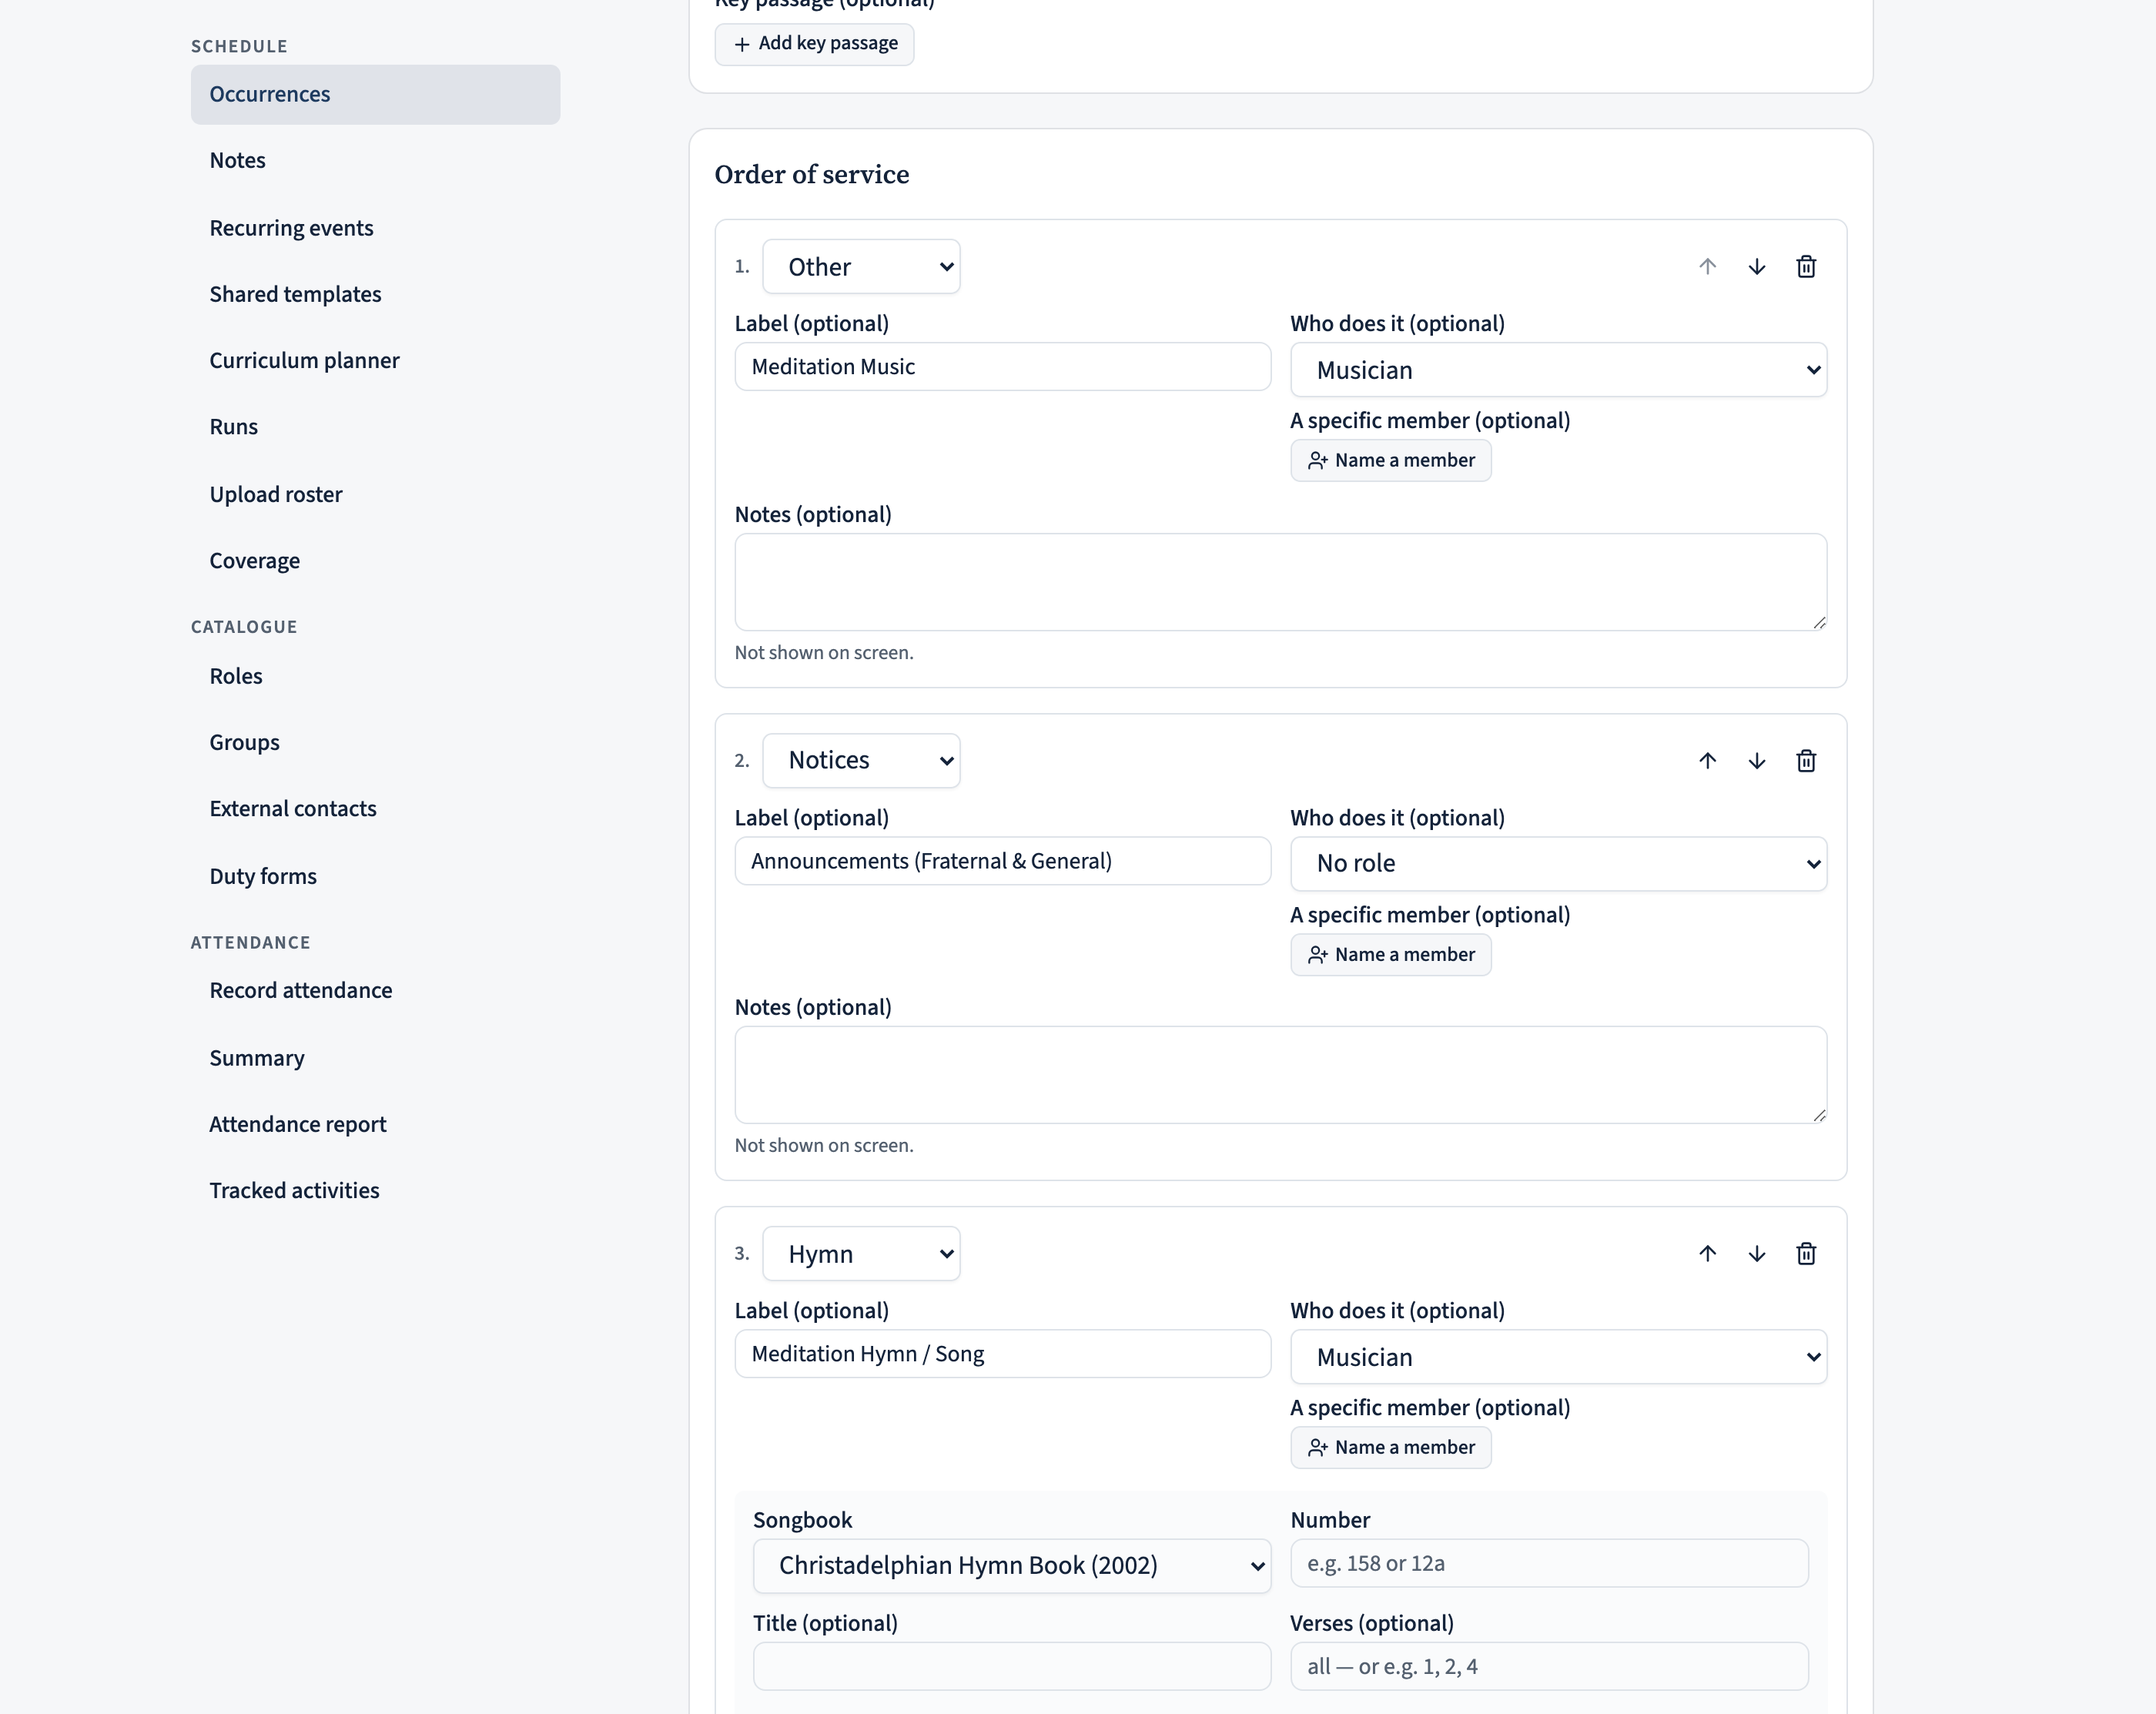Delete item 1 Meditation Music
This screenshot has width=2156, height=1714.
coord(1806,267)
